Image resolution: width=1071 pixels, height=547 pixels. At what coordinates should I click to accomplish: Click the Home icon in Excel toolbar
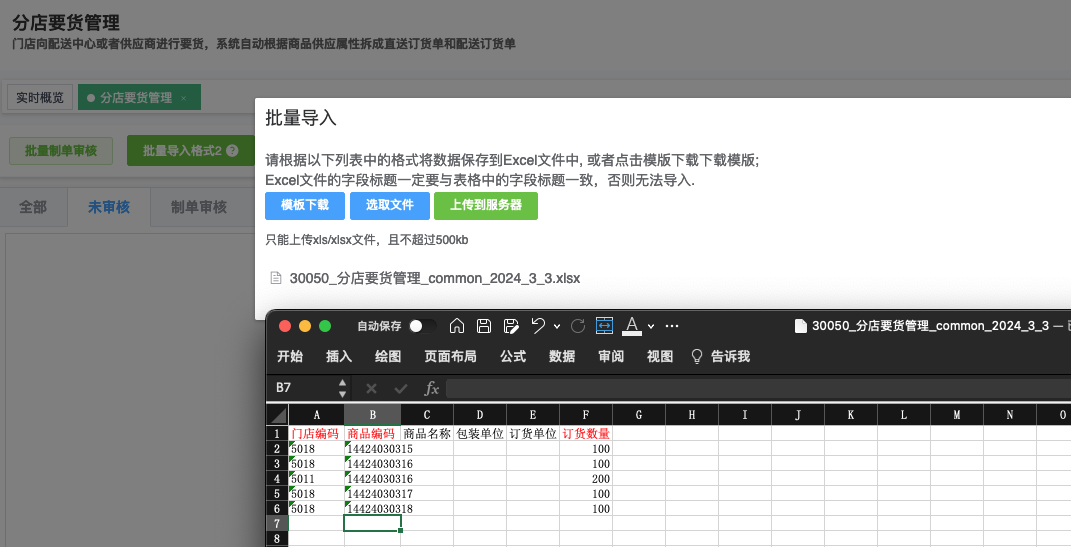pos(457,326)
